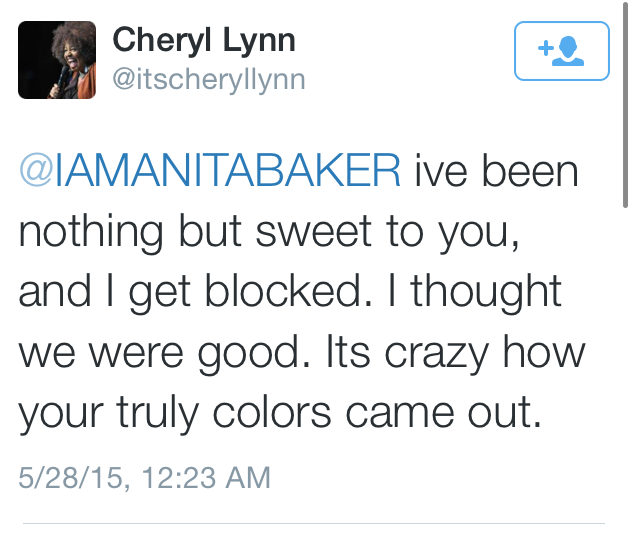Click the plus sign in follow button
The height and width of the screenshot is (538, 630).
(546, 47)
